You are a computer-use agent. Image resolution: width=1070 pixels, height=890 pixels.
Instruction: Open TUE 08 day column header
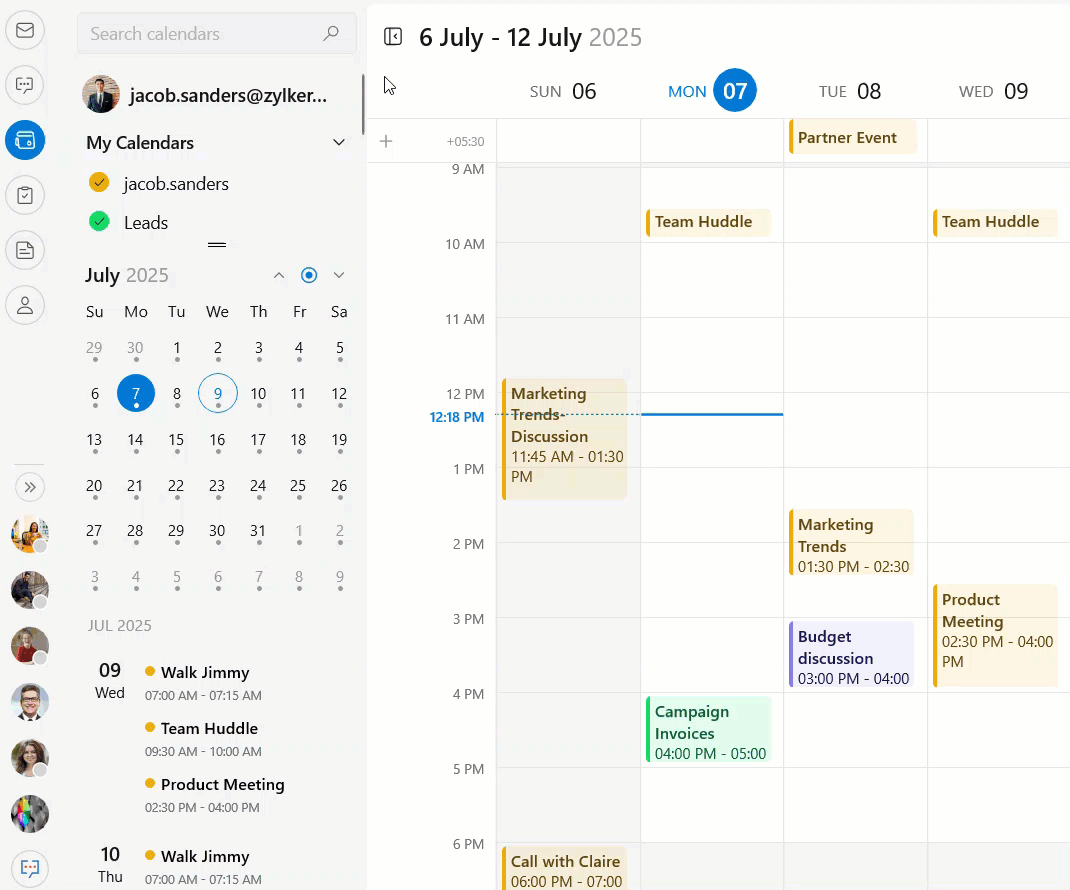[x=850, y=91]
